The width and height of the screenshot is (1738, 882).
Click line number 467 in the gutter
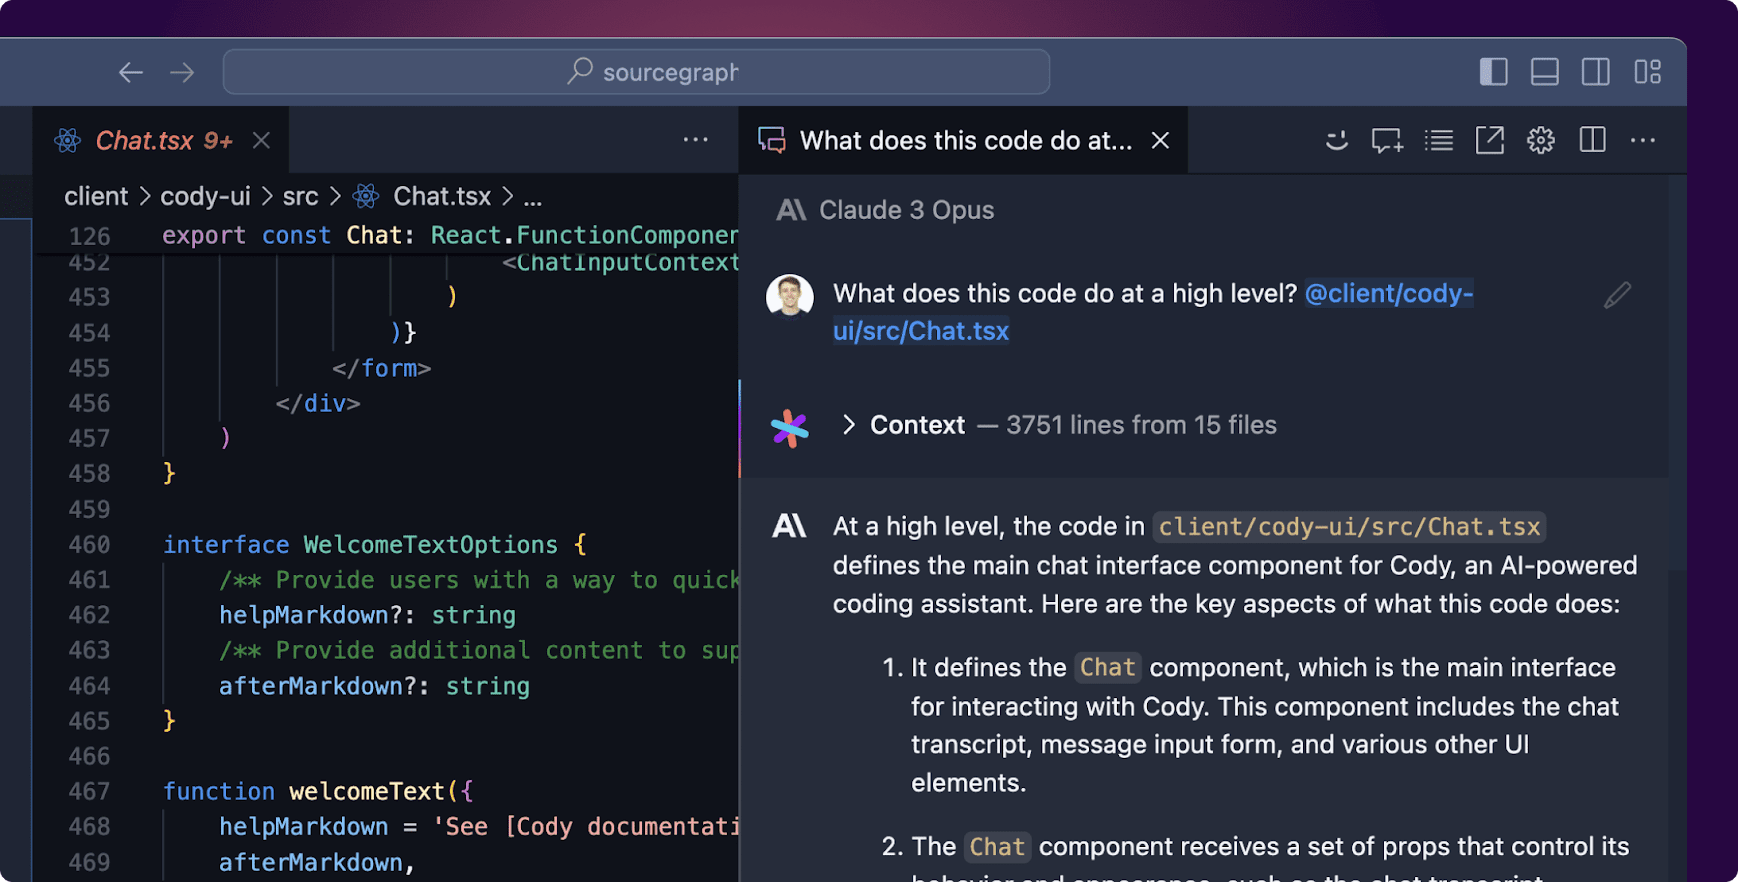coord(89,792)
